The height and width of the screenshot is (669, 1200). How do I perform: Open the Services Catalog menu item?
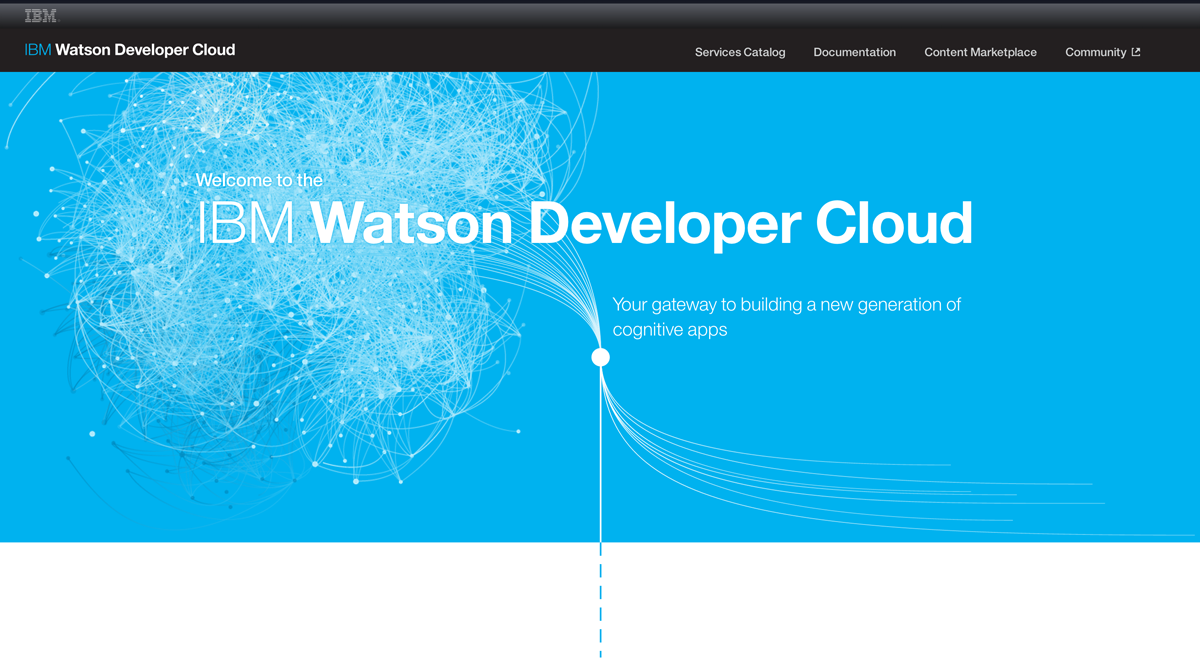point(740,52)
